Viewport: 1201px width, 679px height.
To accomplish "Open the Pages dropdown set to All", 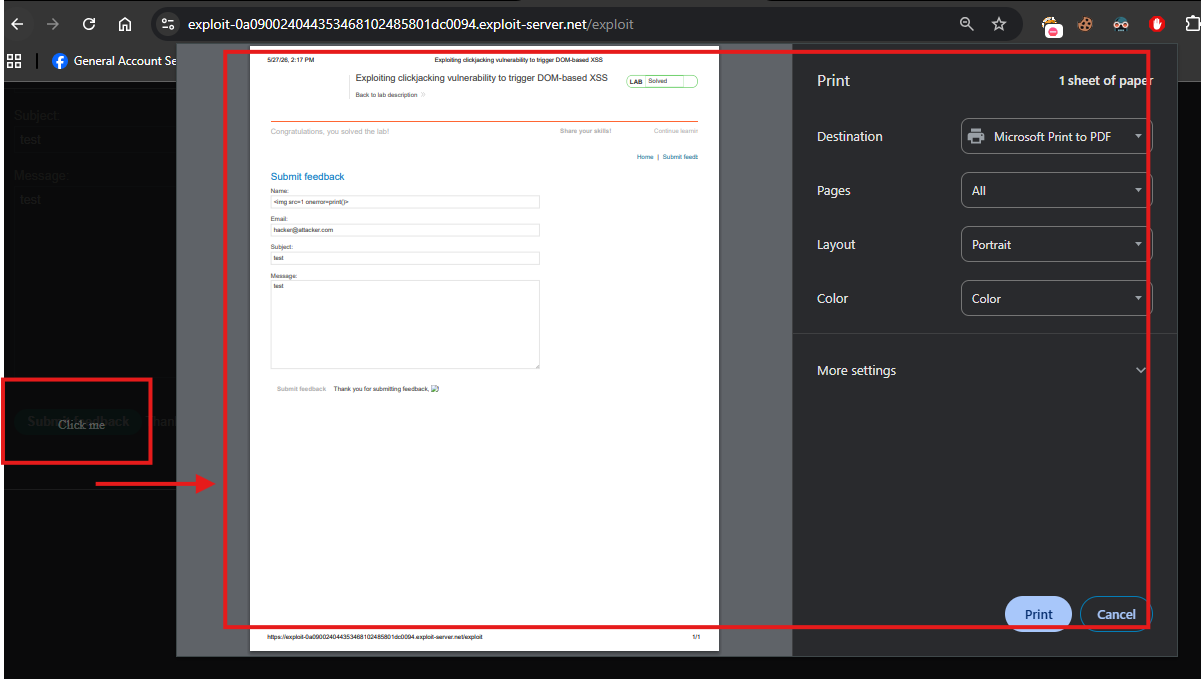I will [1056, 191].
